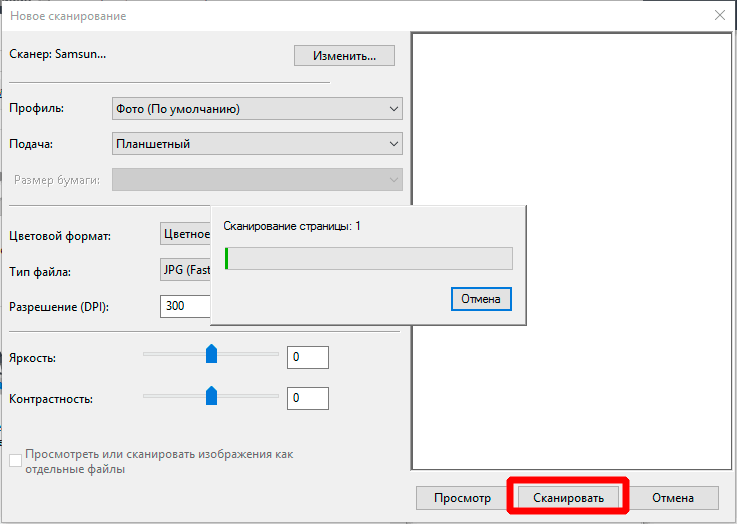Toggle the separate files scanning checkbox
The height and width of the screenshot is (524, 737).
(x=15, y=461)
